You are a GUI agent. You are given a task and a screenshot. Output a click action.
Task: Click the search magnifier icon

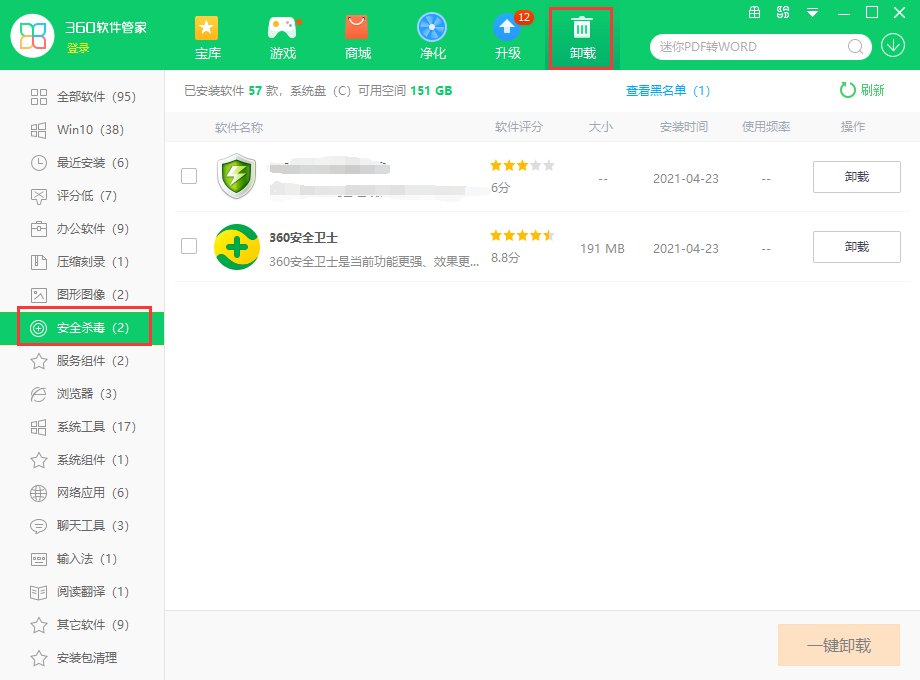pos(856,46)
